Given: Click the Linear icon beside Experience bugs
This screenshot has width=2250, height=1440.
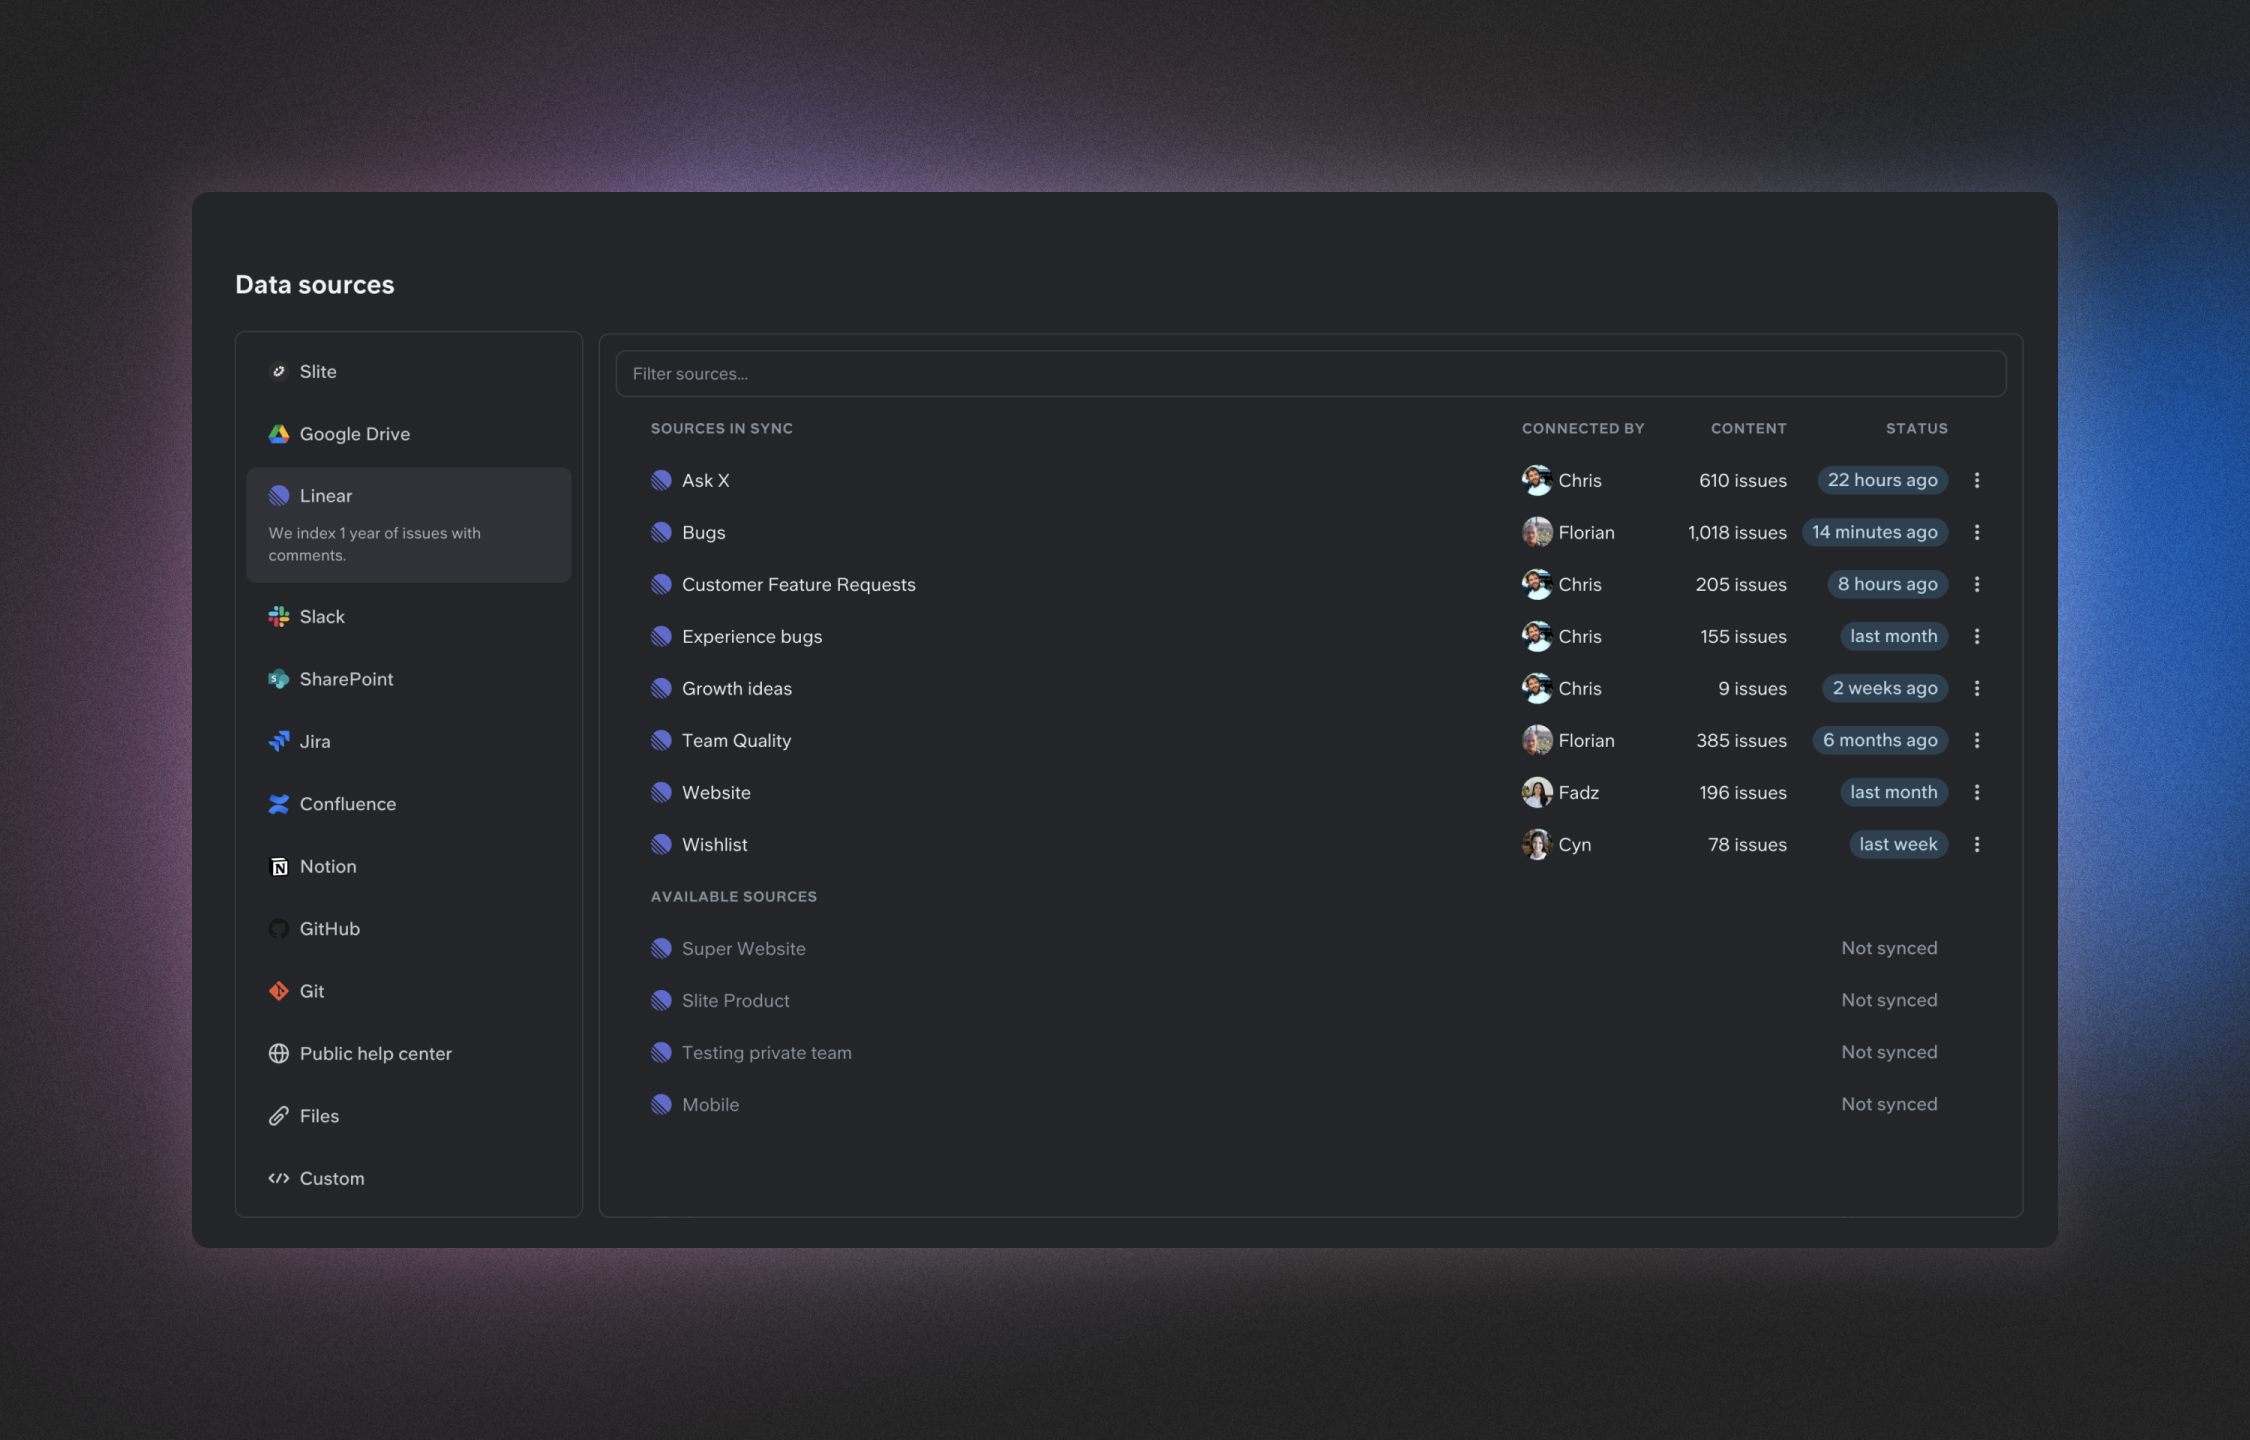Looking at the screenshot, I should coord(661,636).
